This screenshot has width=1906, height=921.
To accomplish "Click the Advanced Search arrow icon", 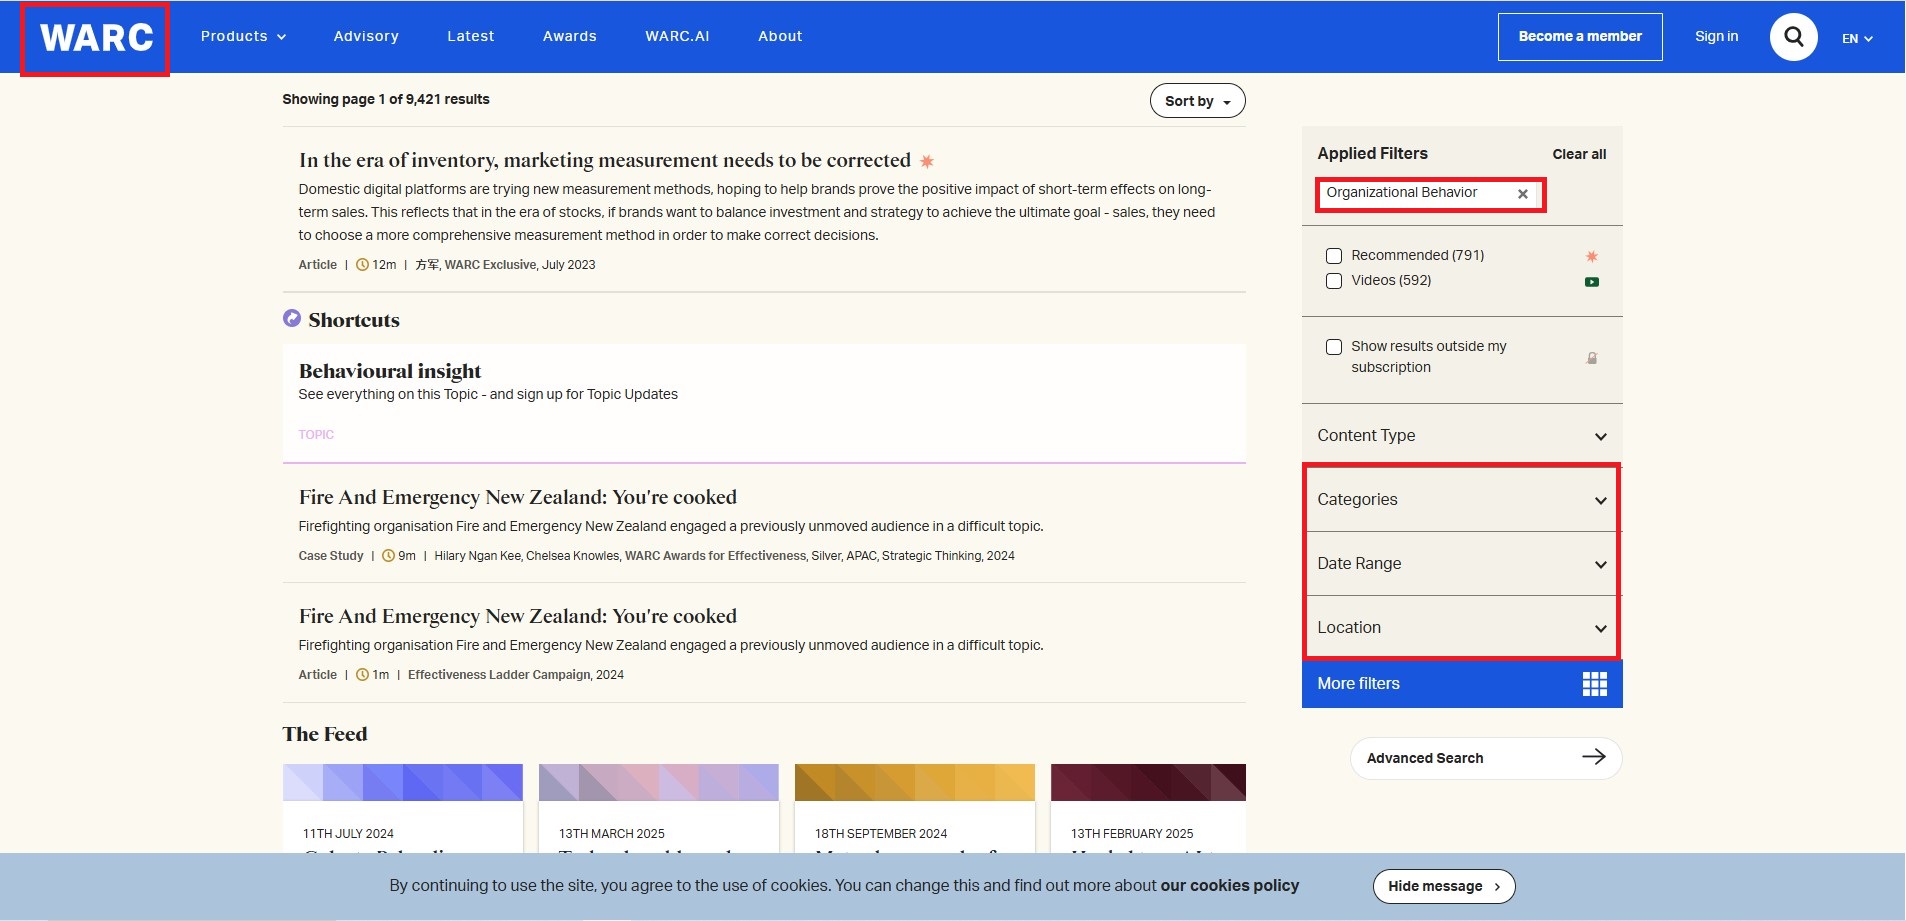I will coord(1593,757).
